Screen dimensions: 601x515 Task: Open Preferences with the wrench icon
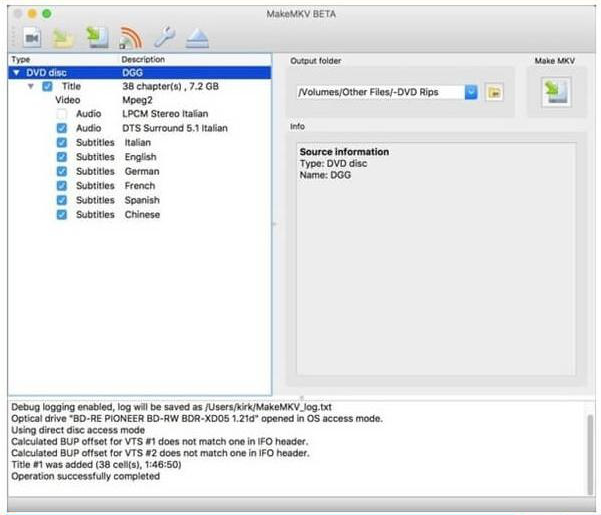(164, 38)
